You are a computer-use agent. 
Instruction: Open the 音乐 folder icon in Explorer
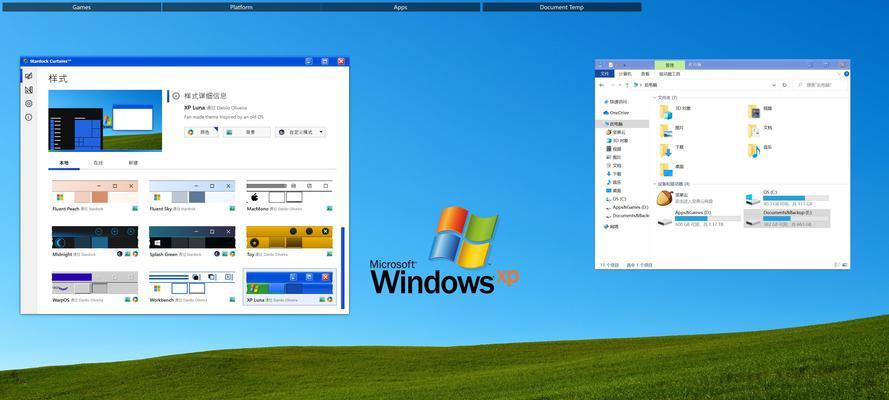pos(753,150)
